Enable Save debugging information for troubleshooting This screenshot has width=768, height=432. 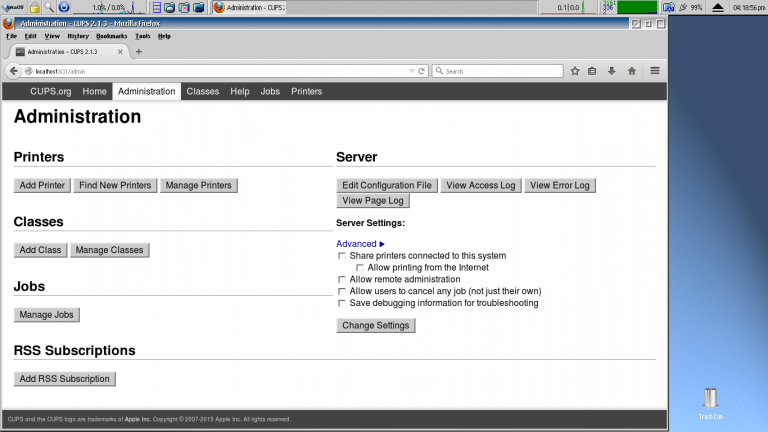[342, 303]
